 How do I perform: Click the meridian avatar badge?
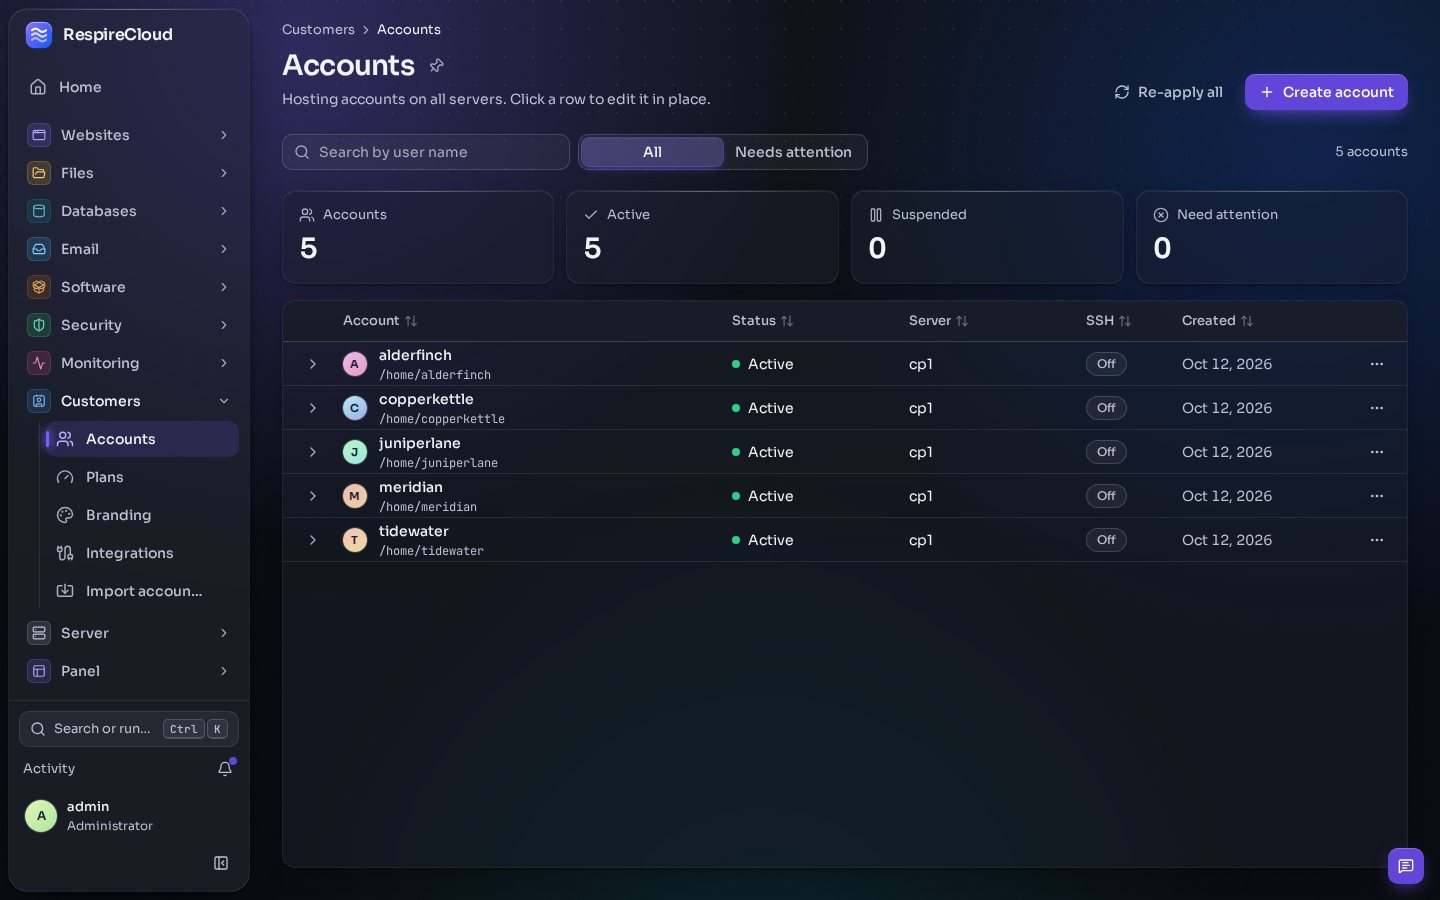pos(355,496)
